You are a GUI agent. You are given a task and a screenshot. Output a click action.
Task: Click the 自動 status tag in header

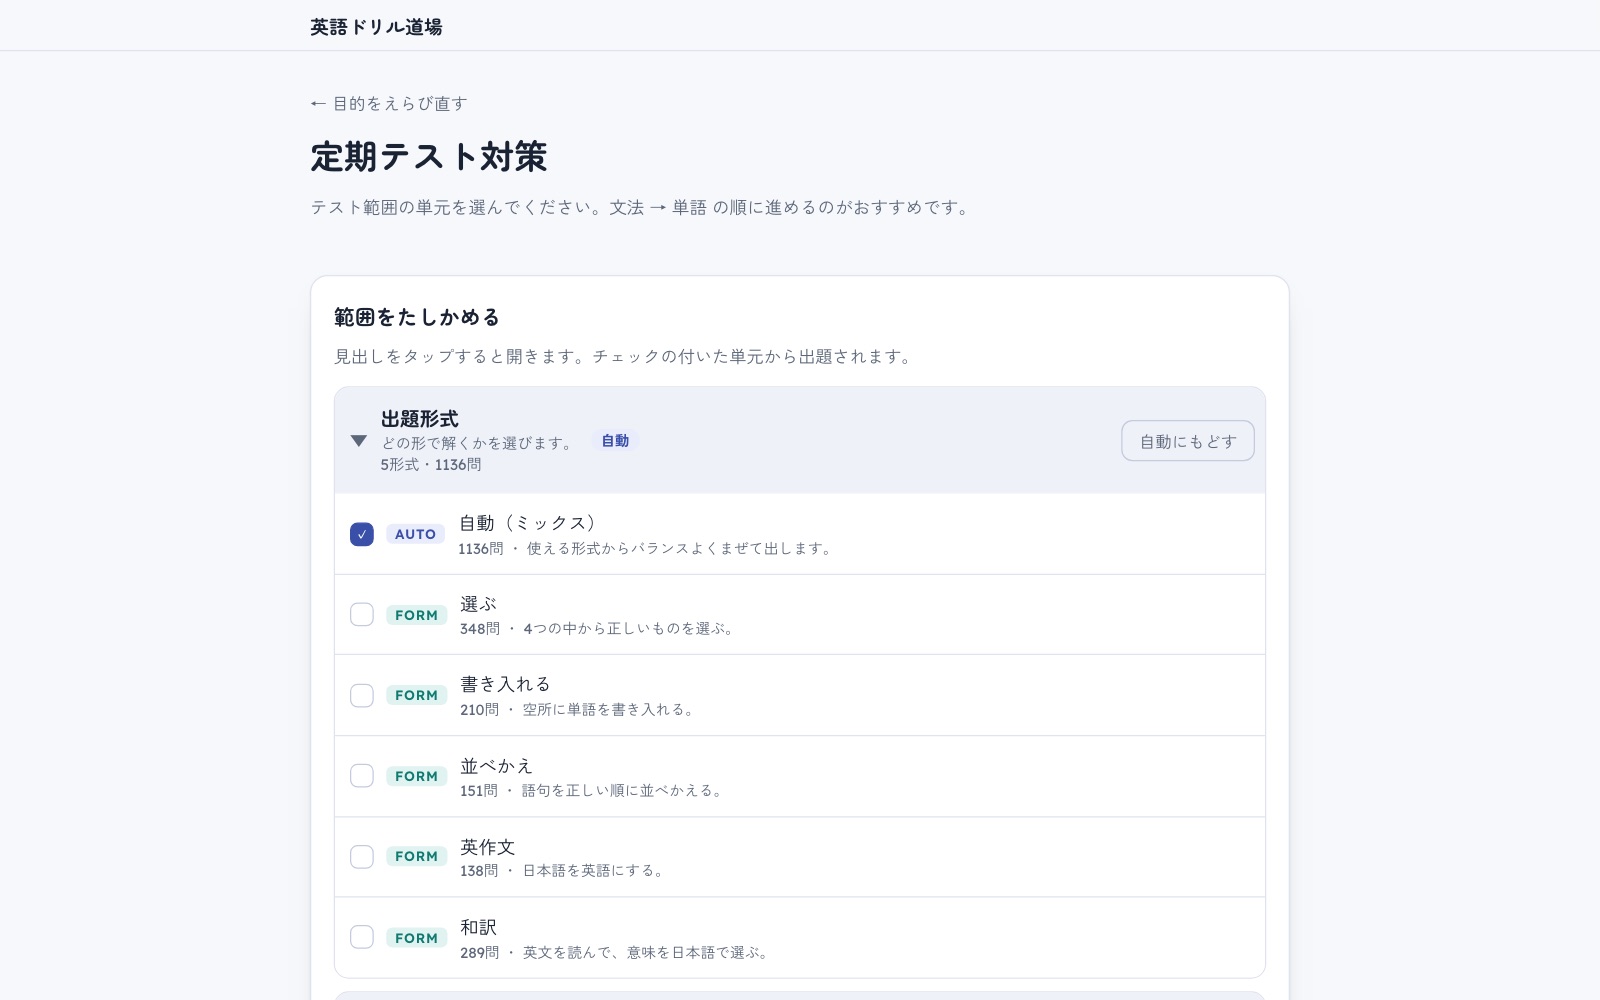click(615, 441)
